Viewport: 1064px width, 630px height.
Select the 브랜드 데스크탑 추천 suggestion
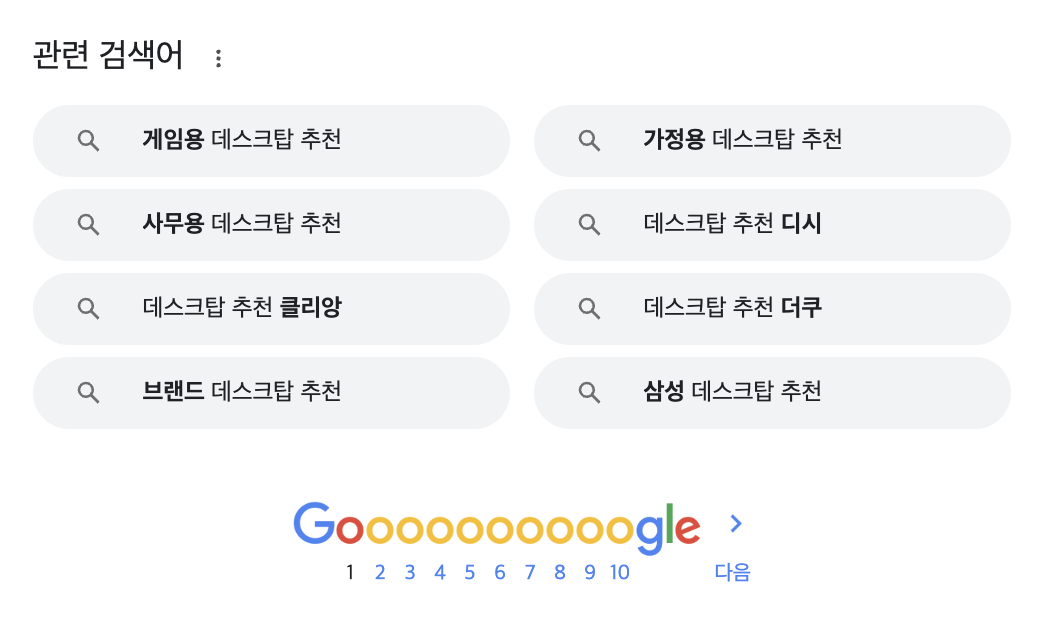[271, 393]
